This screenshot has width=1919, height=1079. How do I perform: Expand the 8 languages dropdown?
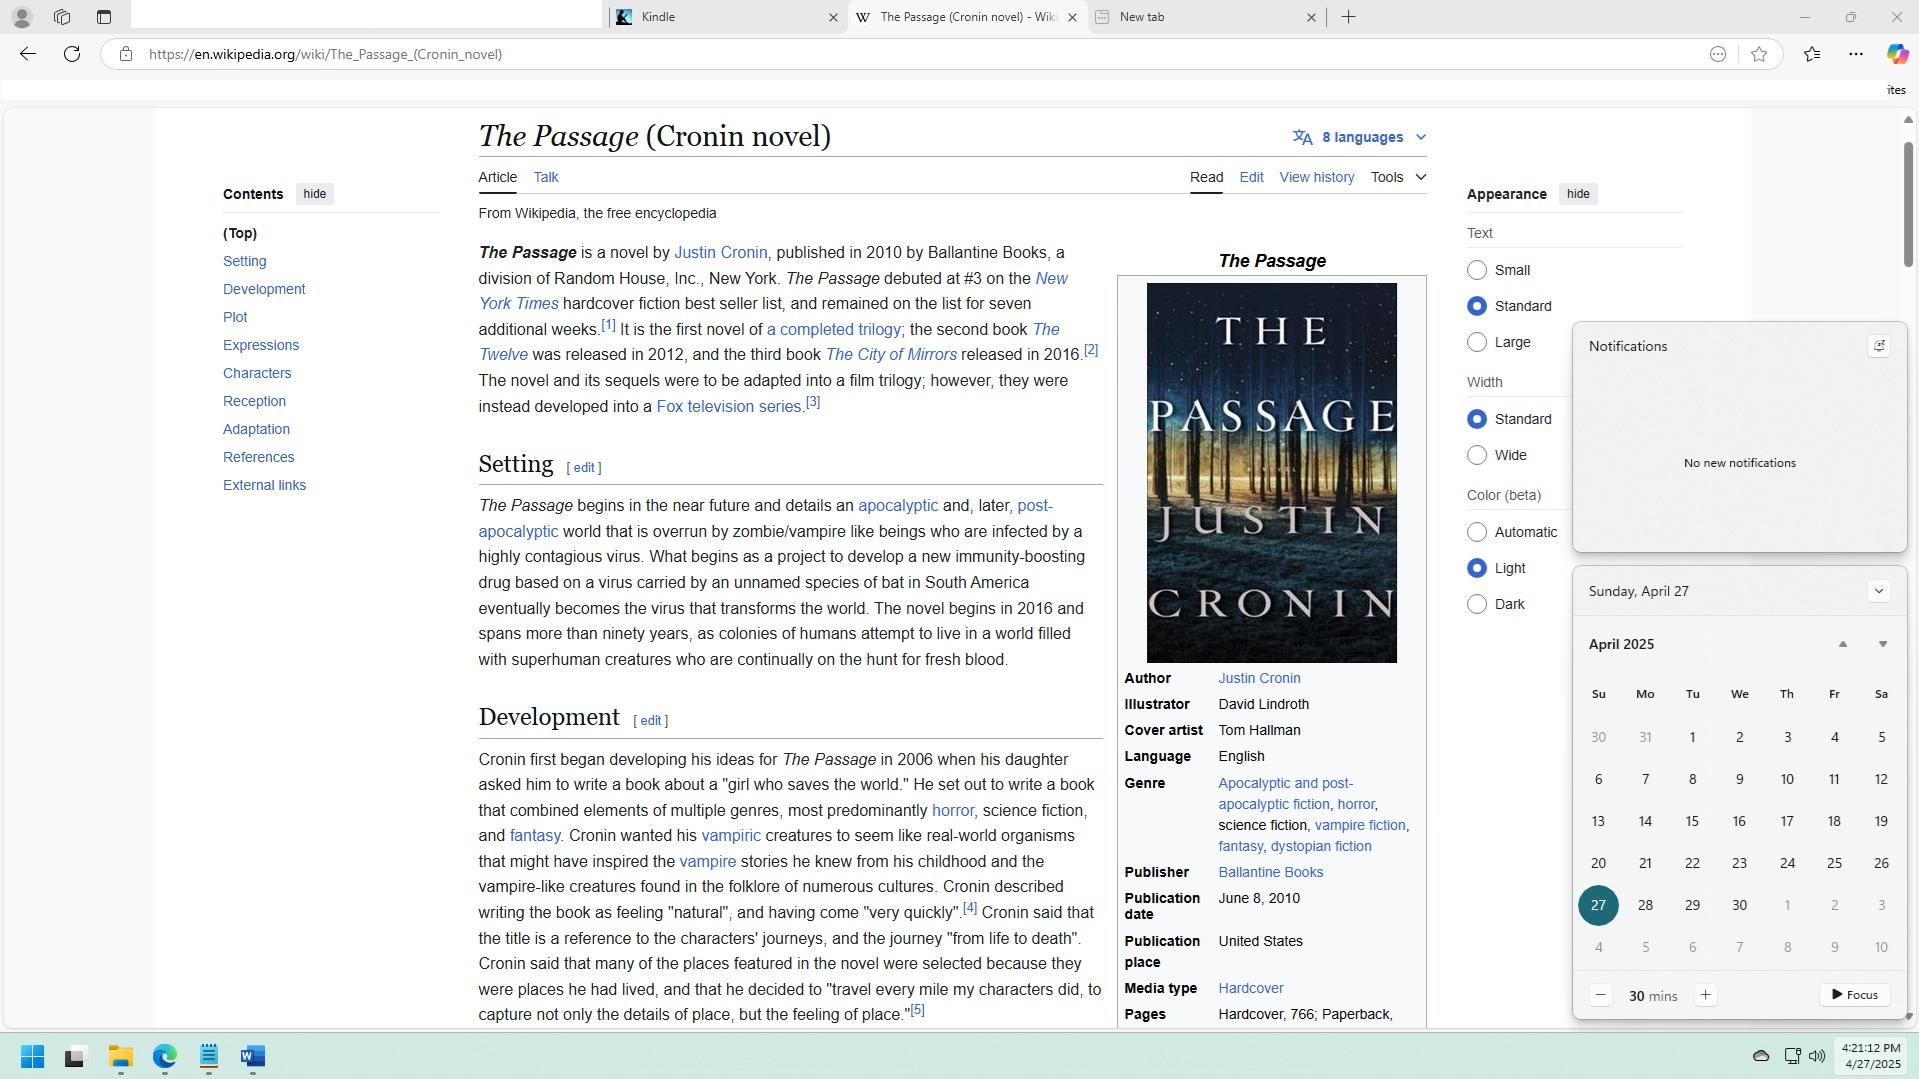(1359, 137)
